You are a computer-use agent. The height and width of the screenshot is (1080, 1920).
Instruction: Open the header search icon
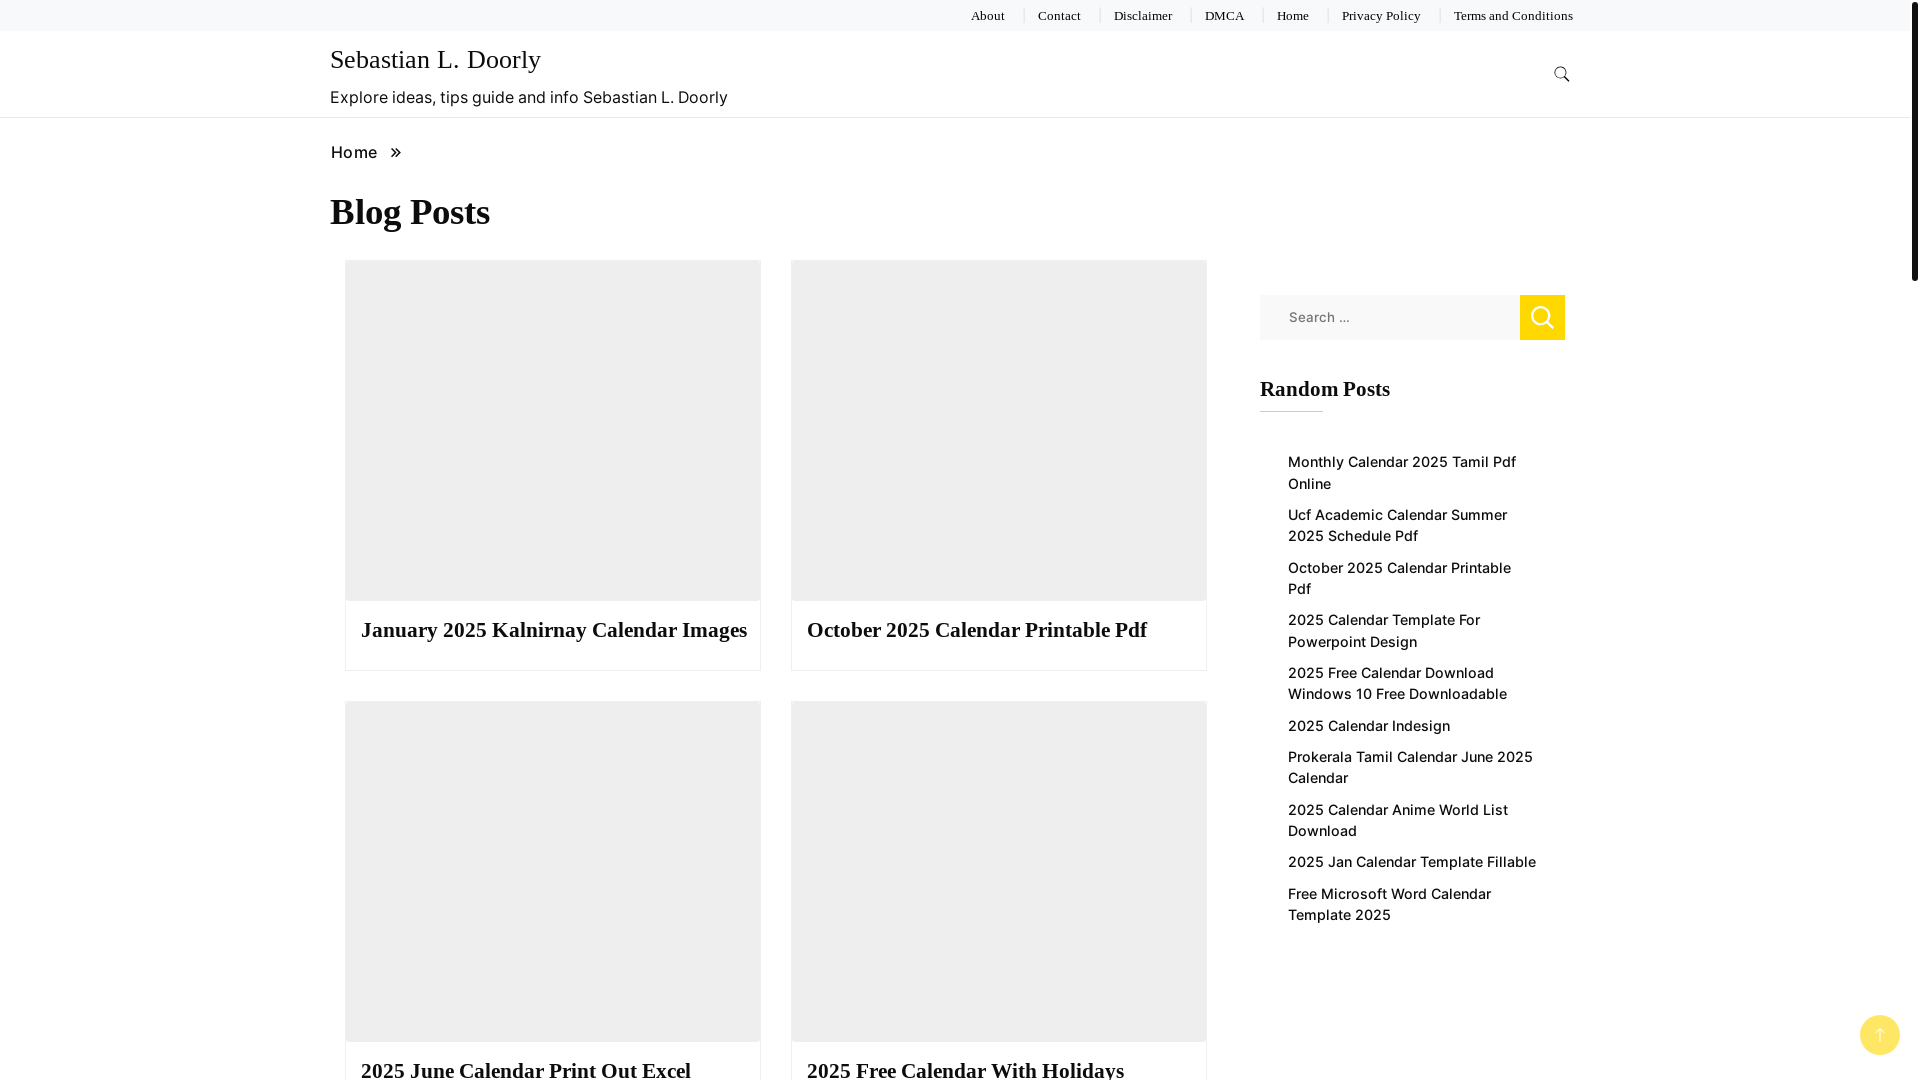pyautogui.click(x=1561, y=74)
